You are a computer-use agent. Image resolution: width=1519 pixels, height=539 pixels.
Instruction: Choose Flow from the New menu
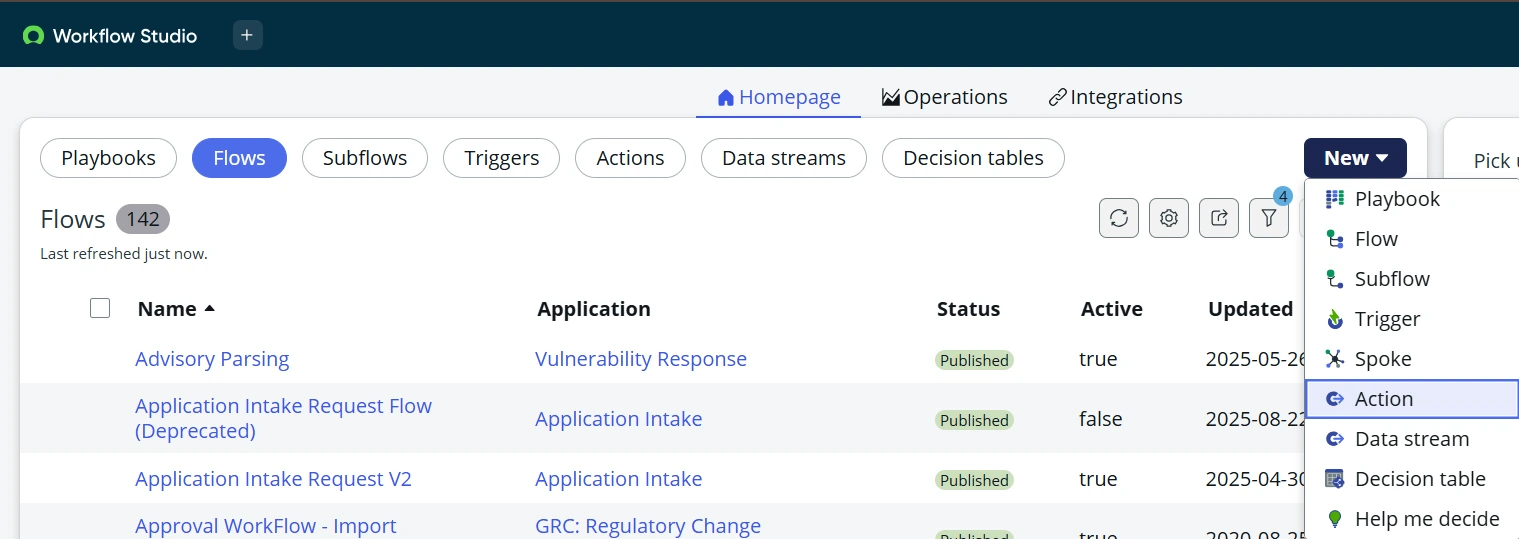coord(1412,239)
